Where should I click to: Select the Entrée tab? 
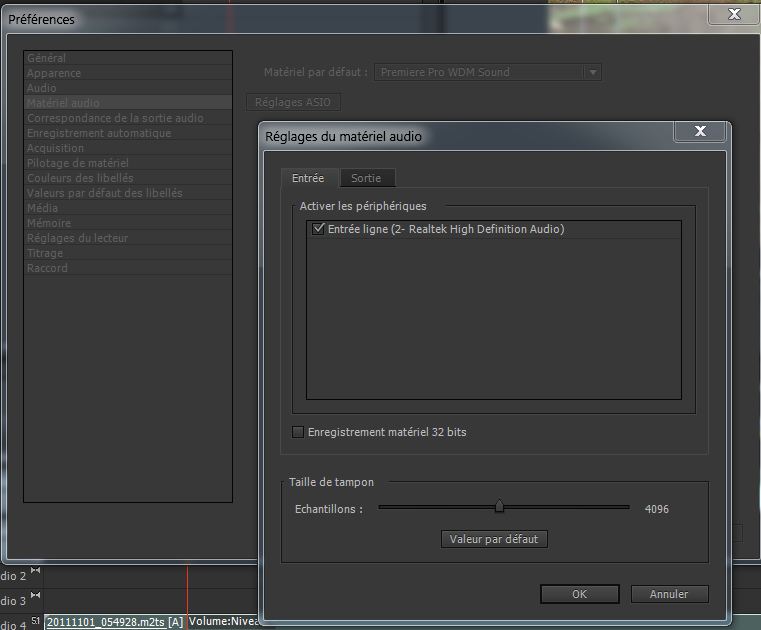point(309,178)
